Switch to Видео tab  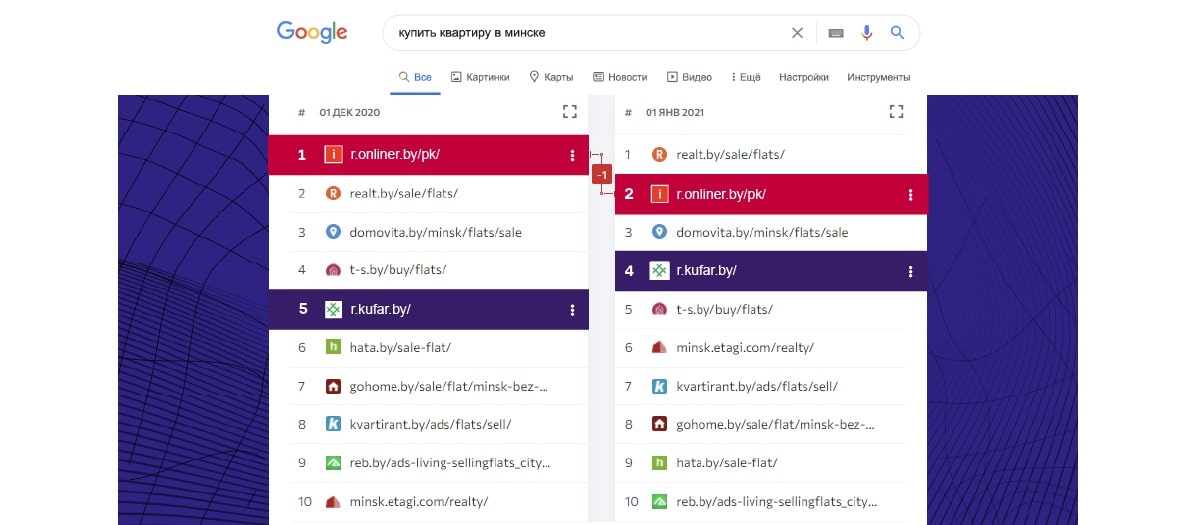[689, 77]
